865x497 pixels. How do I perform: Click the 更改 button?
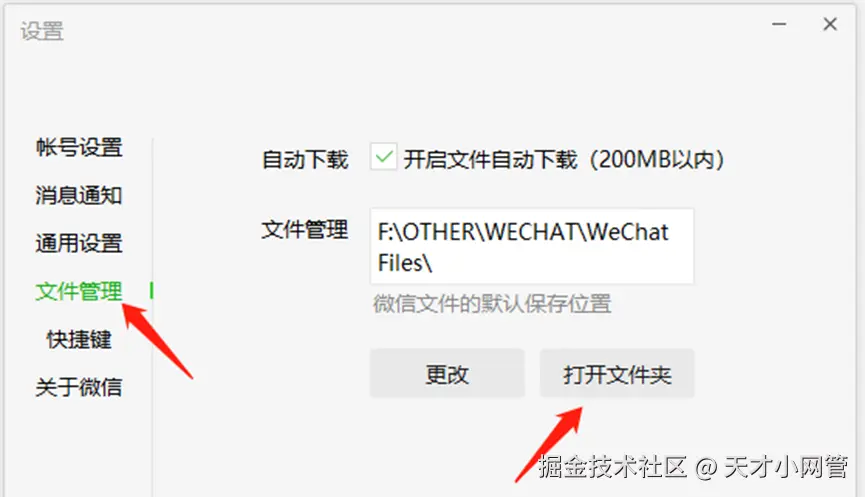447,373
